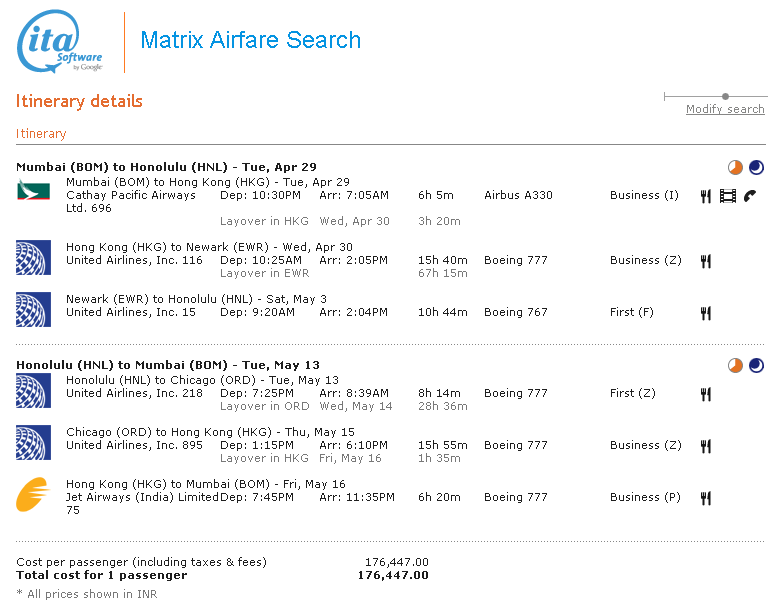
Task: Click the Modify search link
Action: point(725,109)
